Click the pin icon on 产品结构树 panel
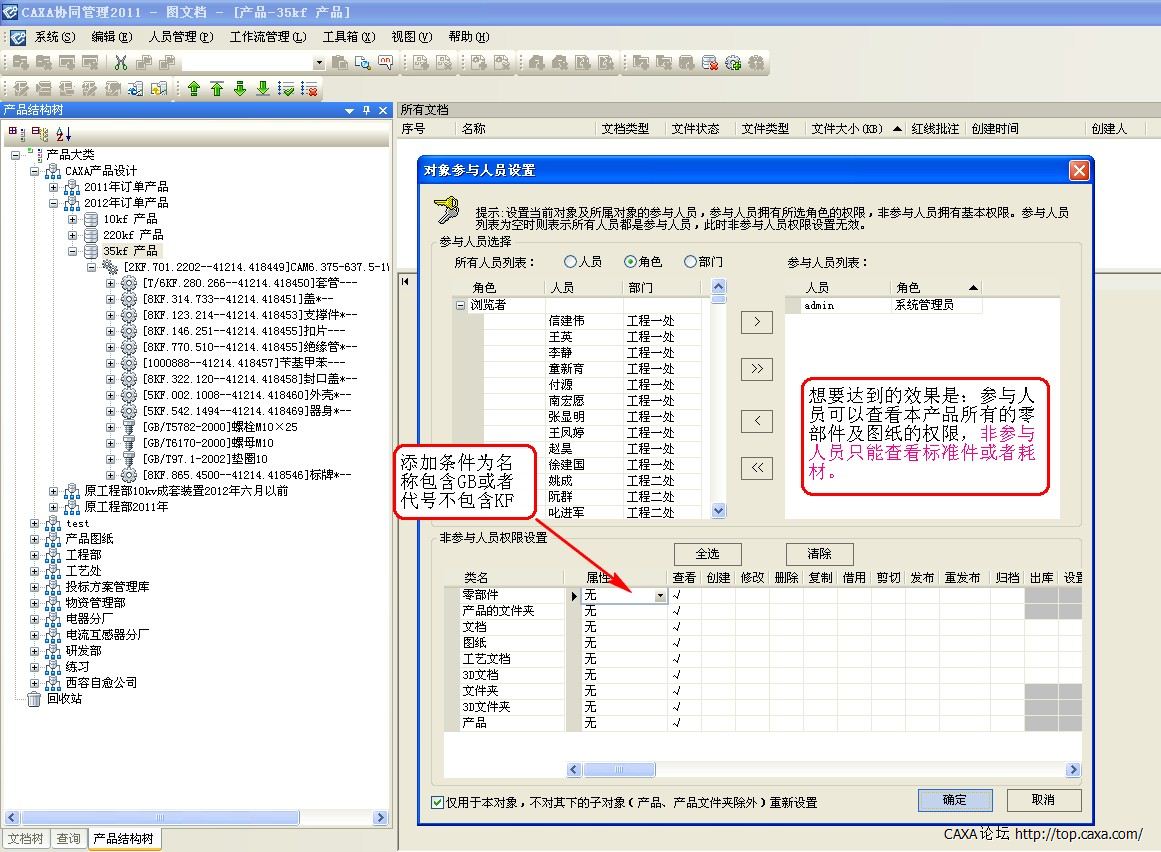1161x852 pixels. [x=366, y=111]
